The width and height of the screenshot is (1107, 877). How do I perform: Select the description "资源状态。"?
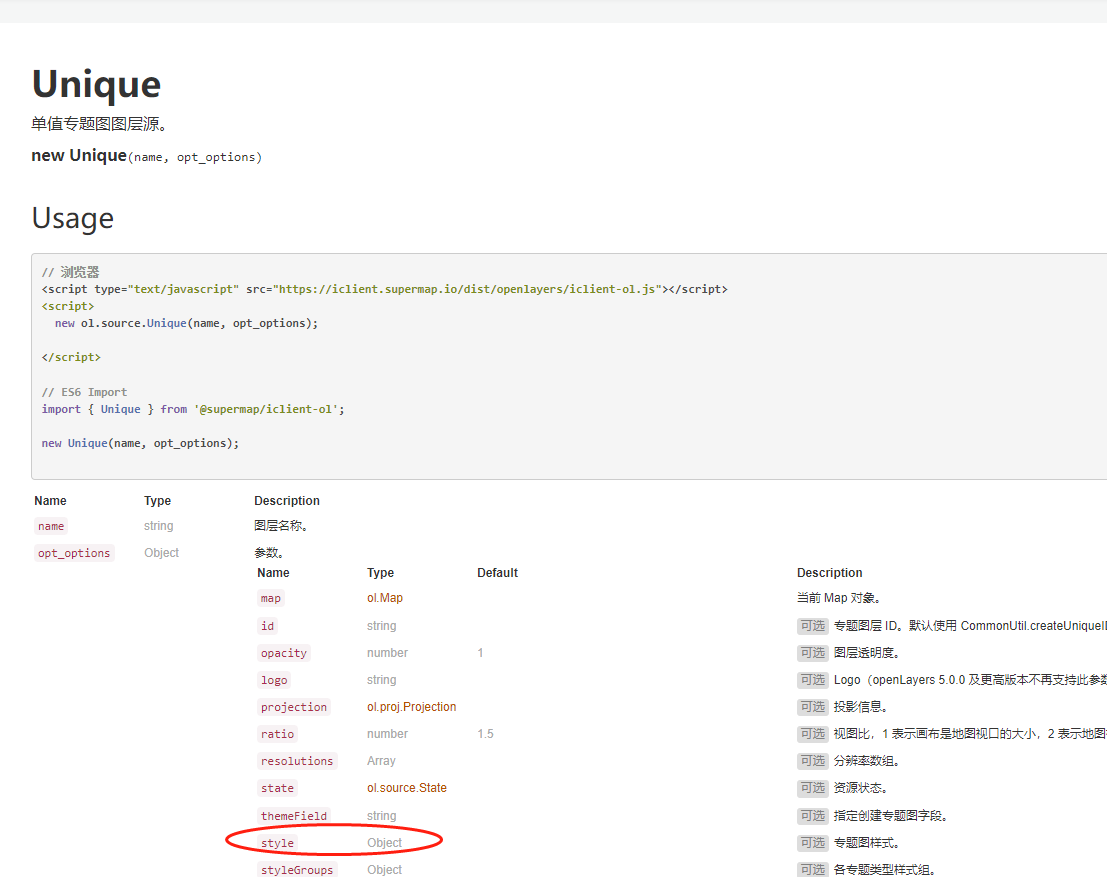tap(861, 788)
